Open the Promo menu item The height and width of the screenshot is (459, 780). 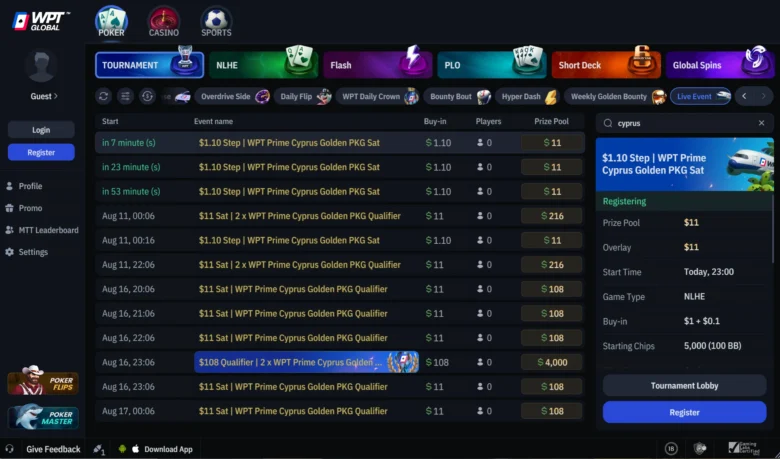click(x=30, y=208)
